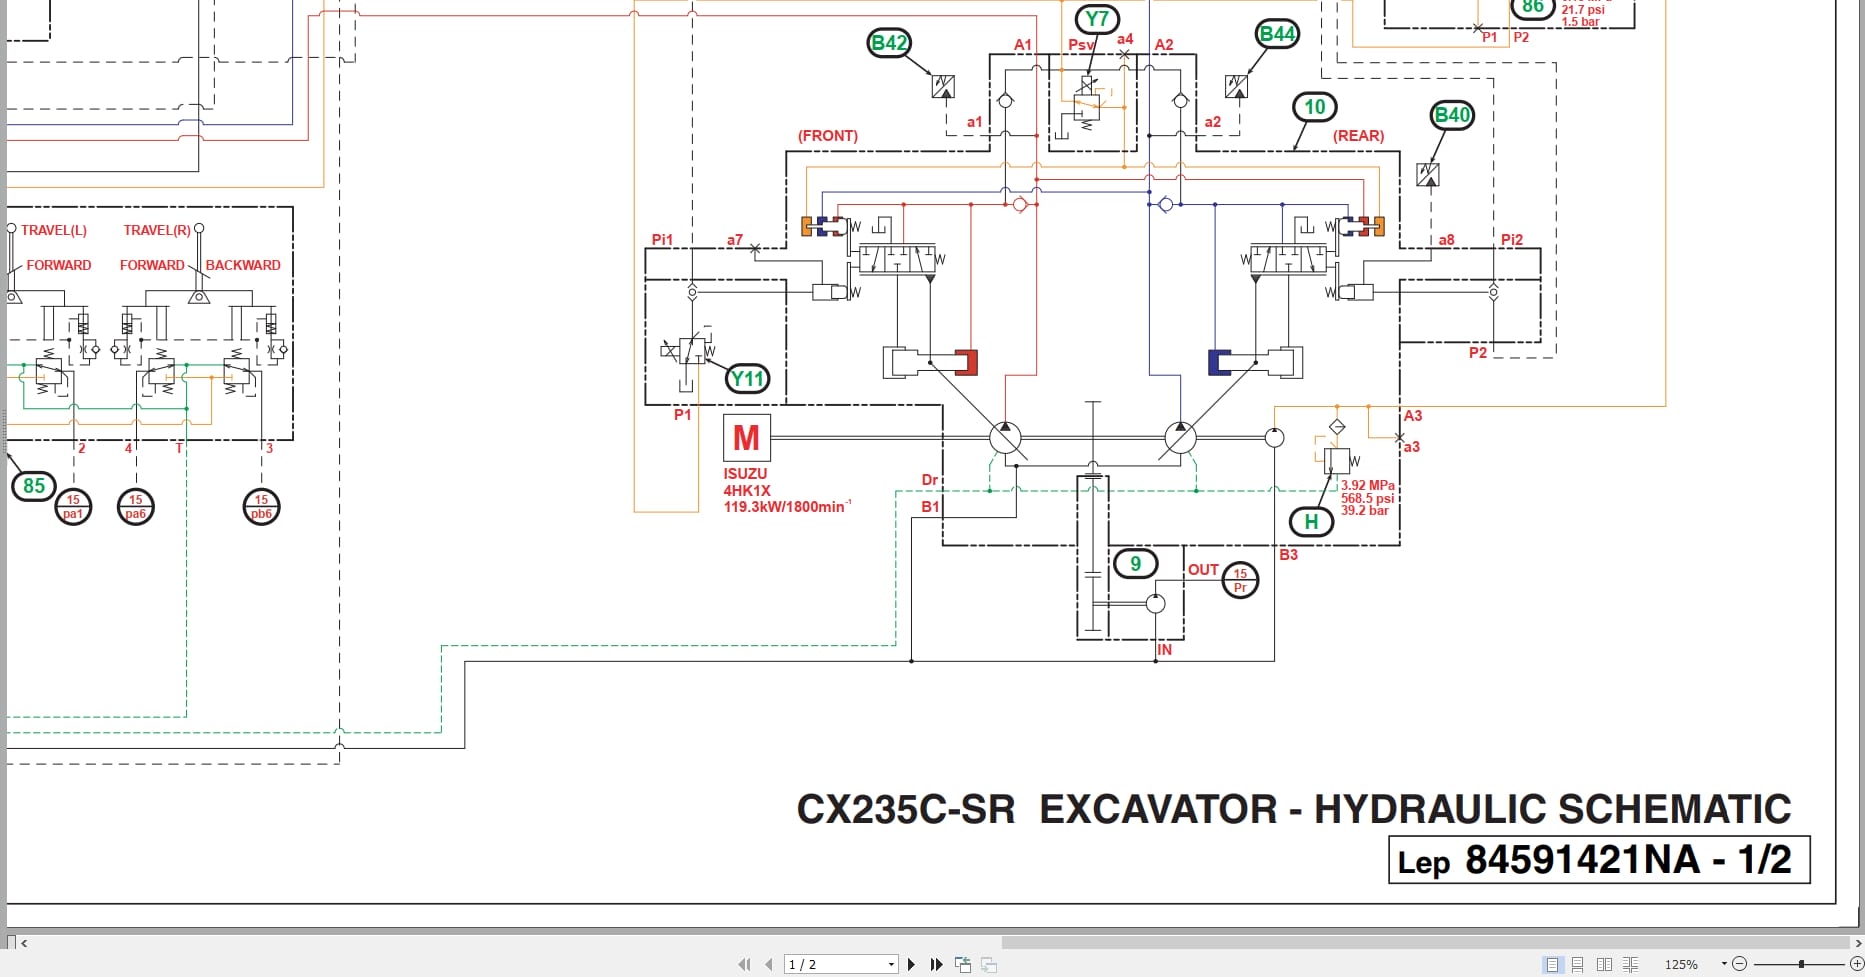Open the page number dropdown arrow
This screenshot has height=977, width=1865.
point(888,964)
